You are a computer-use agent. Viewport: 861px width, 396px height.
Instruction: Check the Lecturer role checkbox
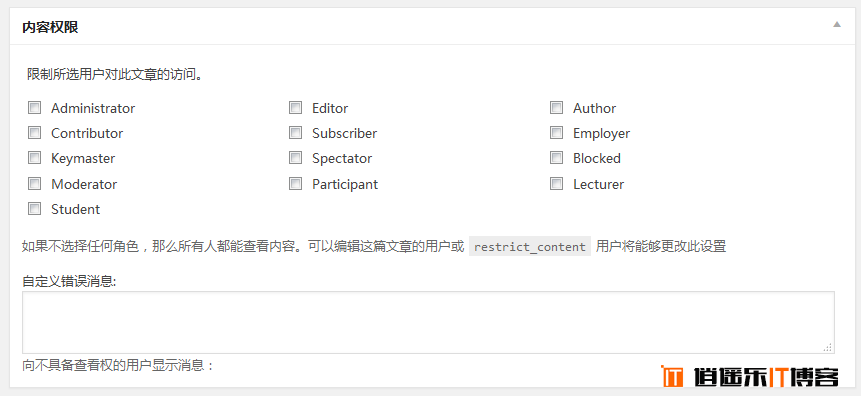point(556,183)
